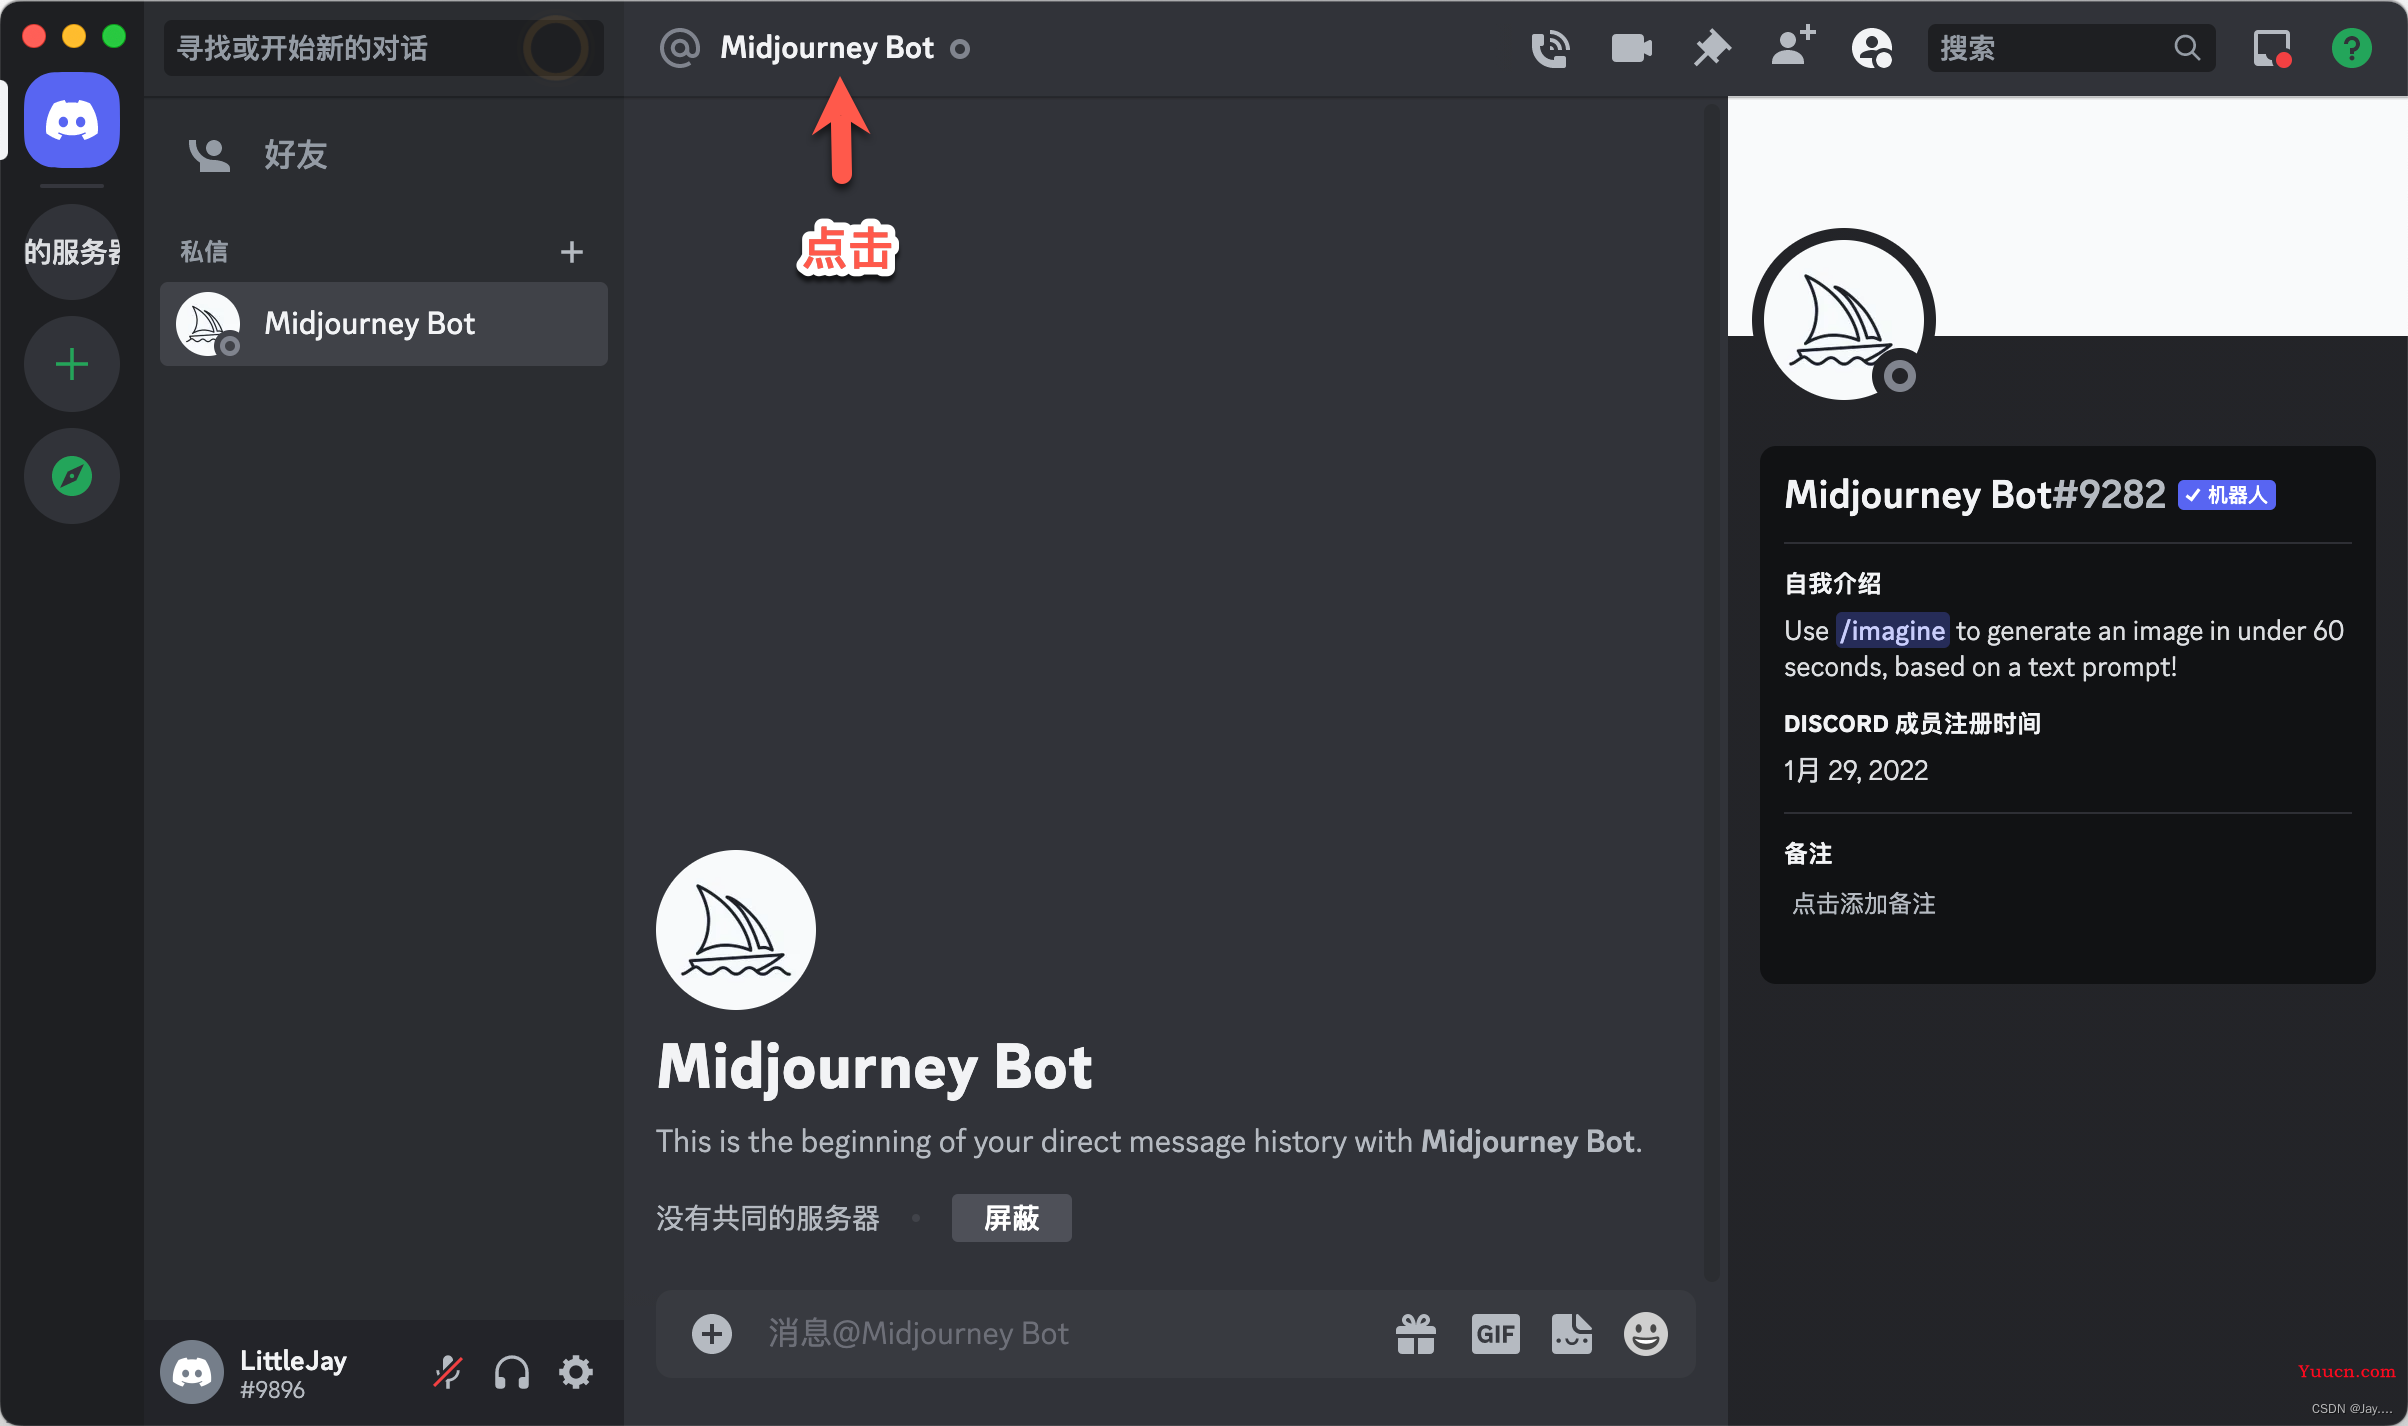Click 寻找或开始新的对话 search box
The width and height of the screenshot is (2408, 1426).
pos(384,48)
